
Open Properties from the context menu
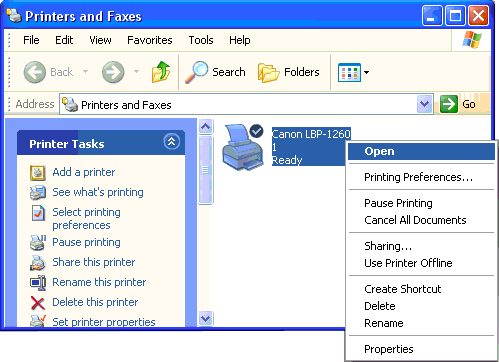pos(421,349)
